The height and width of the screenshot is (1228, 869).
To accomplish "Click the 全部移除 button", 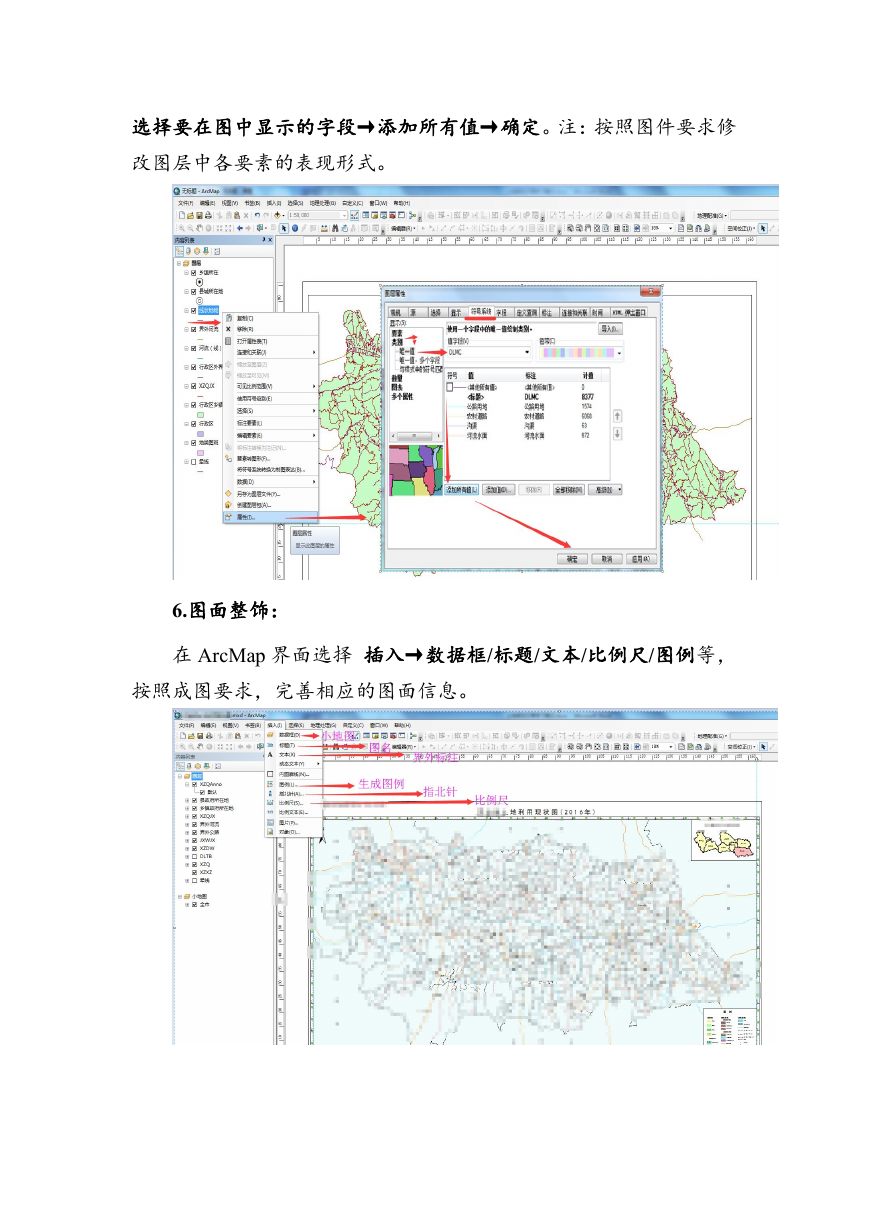I will point(567,490).
